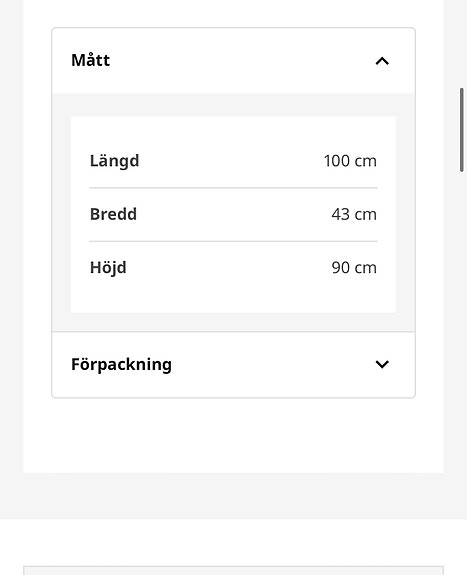Click the vertical scrollbar thumb
This screenshot has height=575, width=467.
462,130
